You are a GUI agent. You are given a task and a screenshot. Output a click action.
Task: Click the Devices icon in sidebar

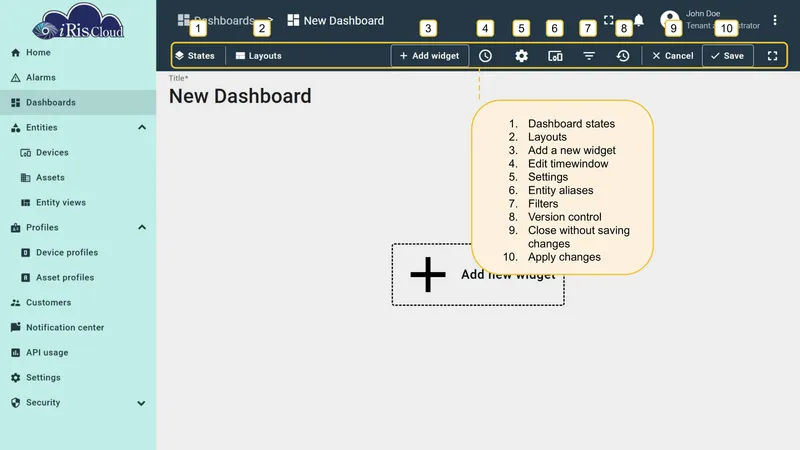[x=26, y=153]
